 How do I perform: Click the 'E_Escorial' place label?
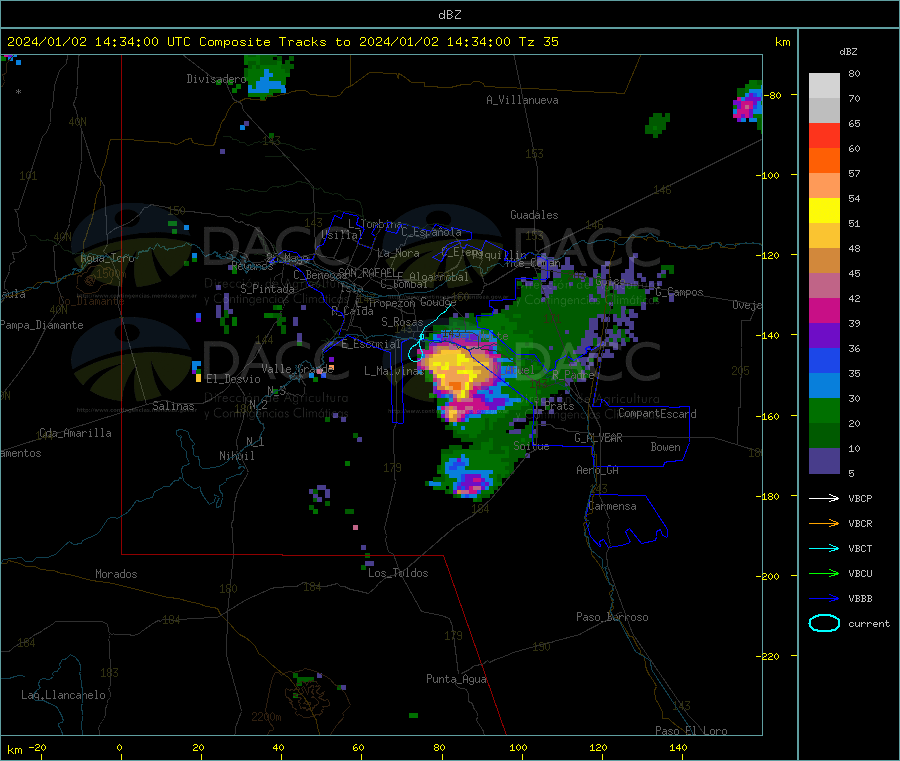tap(370, 344)
